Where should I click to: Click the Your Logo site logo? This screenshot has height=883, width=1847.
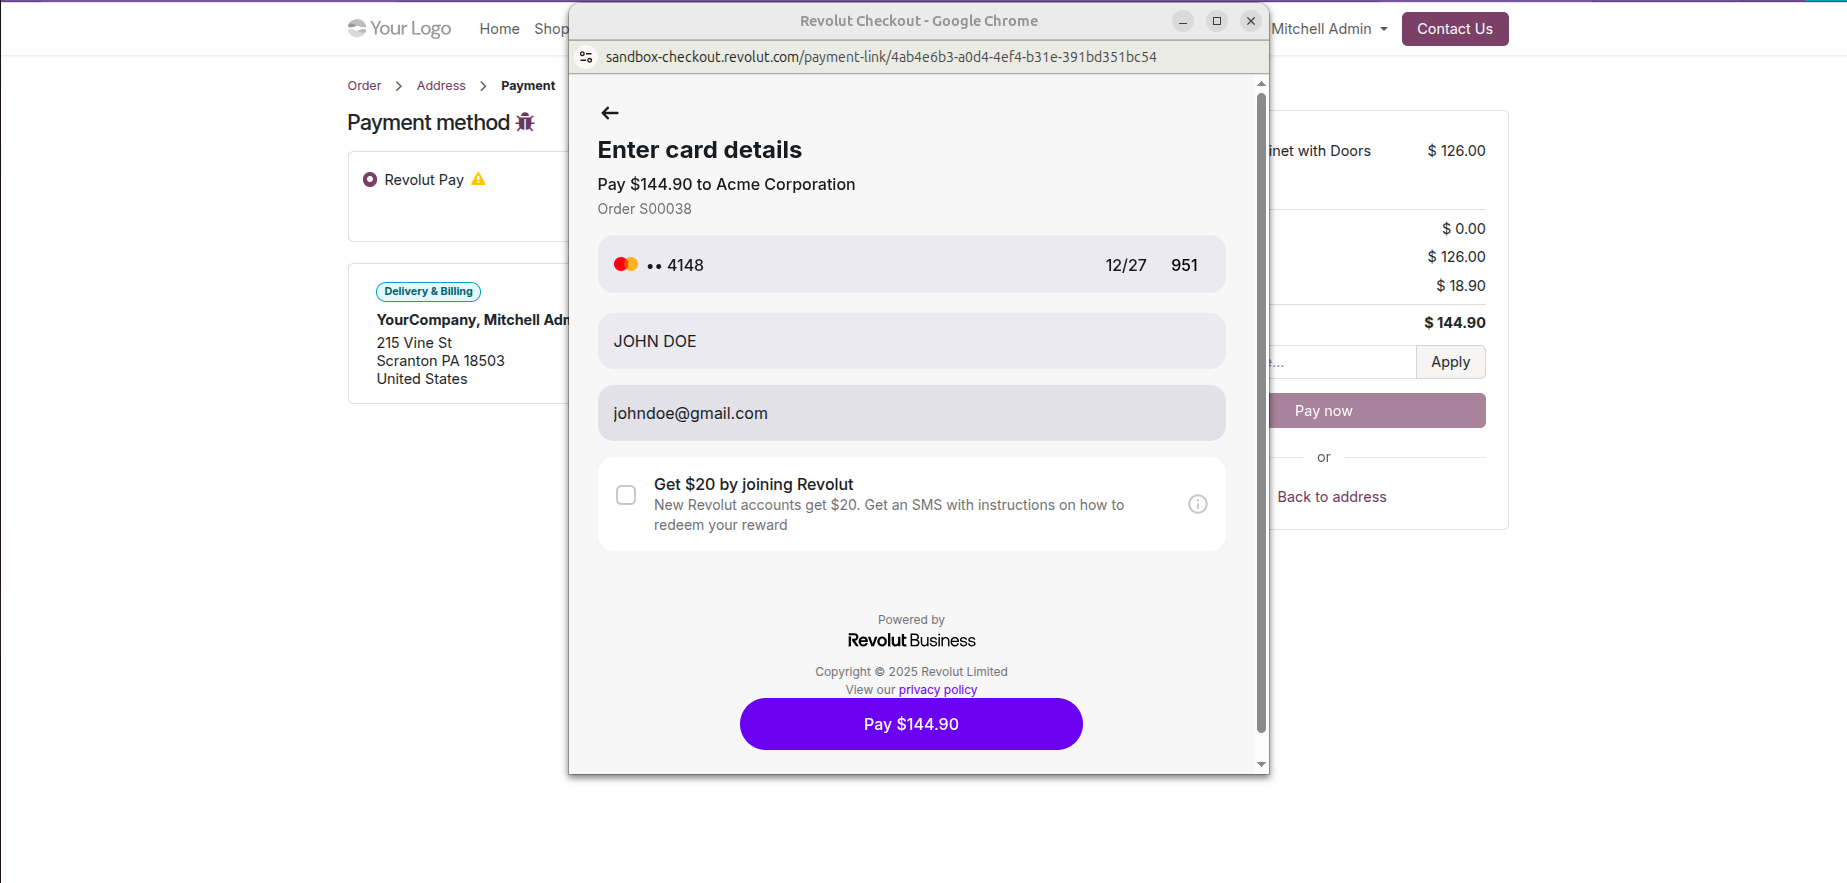(x=399, y=28)
